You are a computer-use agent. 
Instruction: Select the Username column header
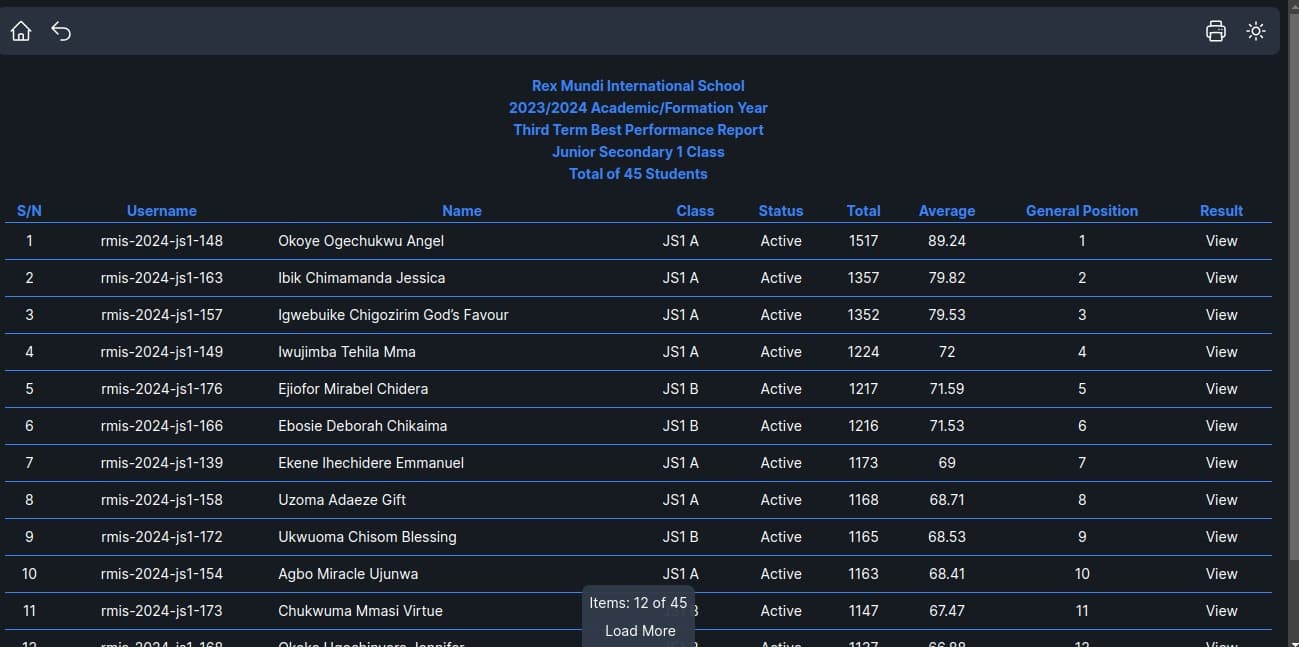tap(162, 211)
